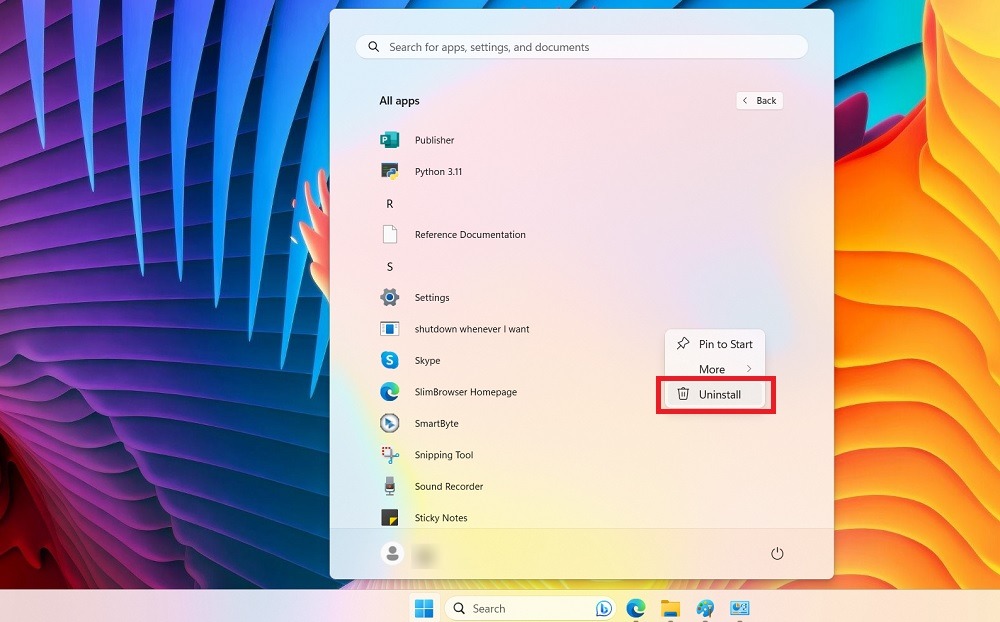Jump to the S section header
Viewport: 1000px width, 622px height.
coord(389,266)
